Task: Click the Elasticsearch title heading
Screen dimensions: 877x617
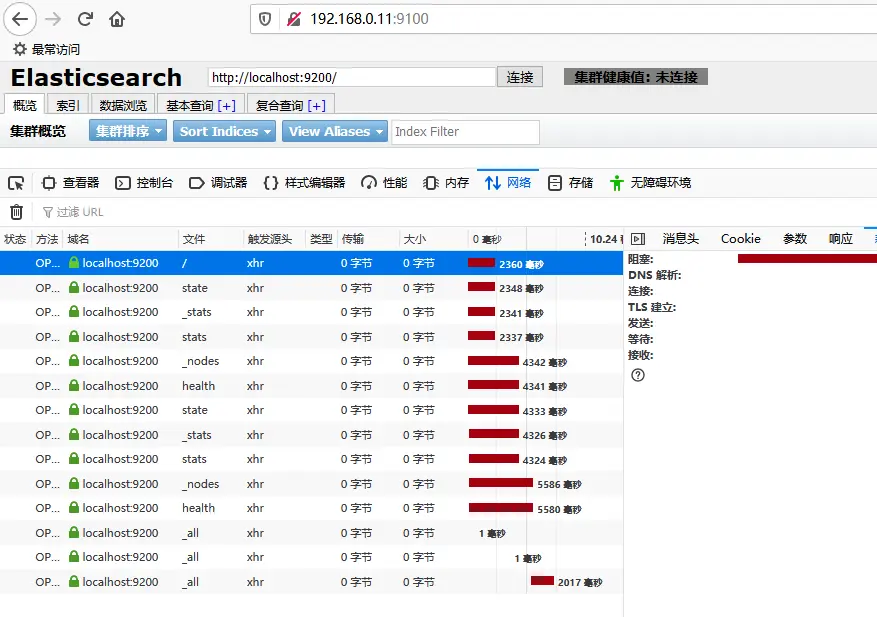Action: (96, 77)
